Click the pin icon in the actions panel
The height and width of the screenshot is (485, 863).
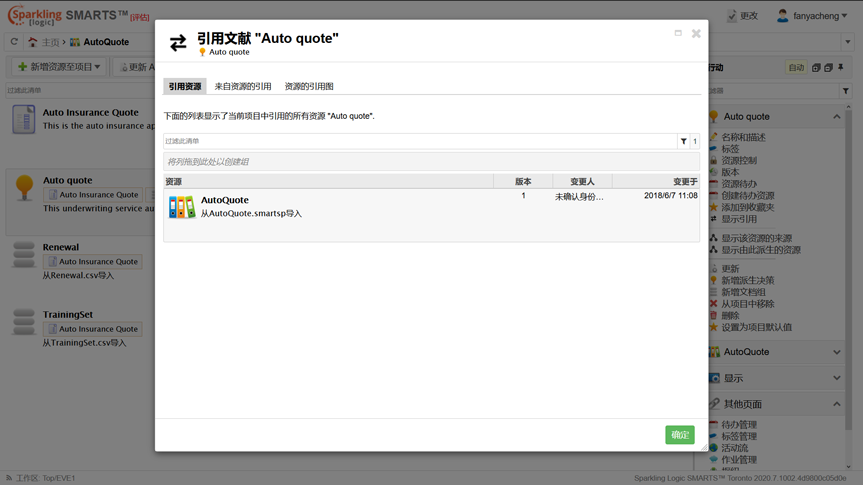[841, 68]
